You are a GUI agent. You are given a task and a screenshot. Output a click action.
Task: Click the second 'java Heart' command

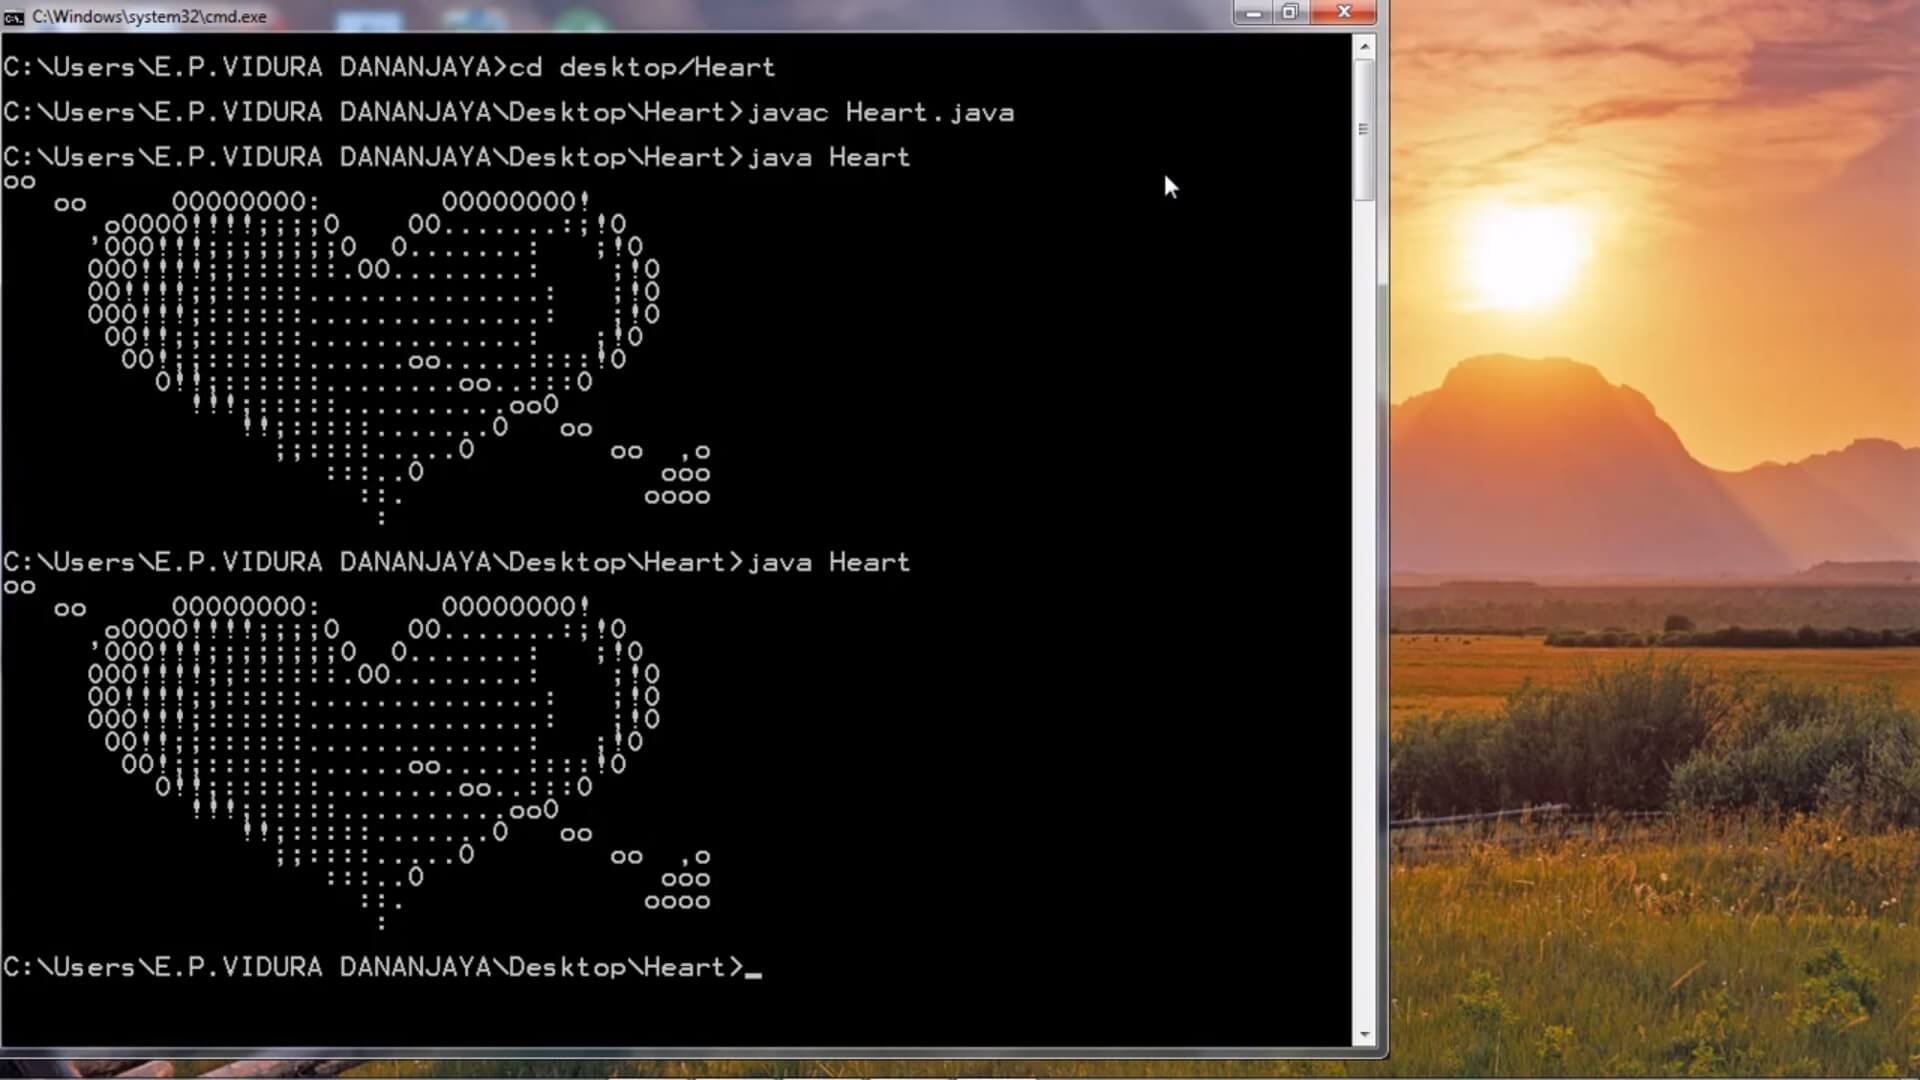(x=829, y=562)
